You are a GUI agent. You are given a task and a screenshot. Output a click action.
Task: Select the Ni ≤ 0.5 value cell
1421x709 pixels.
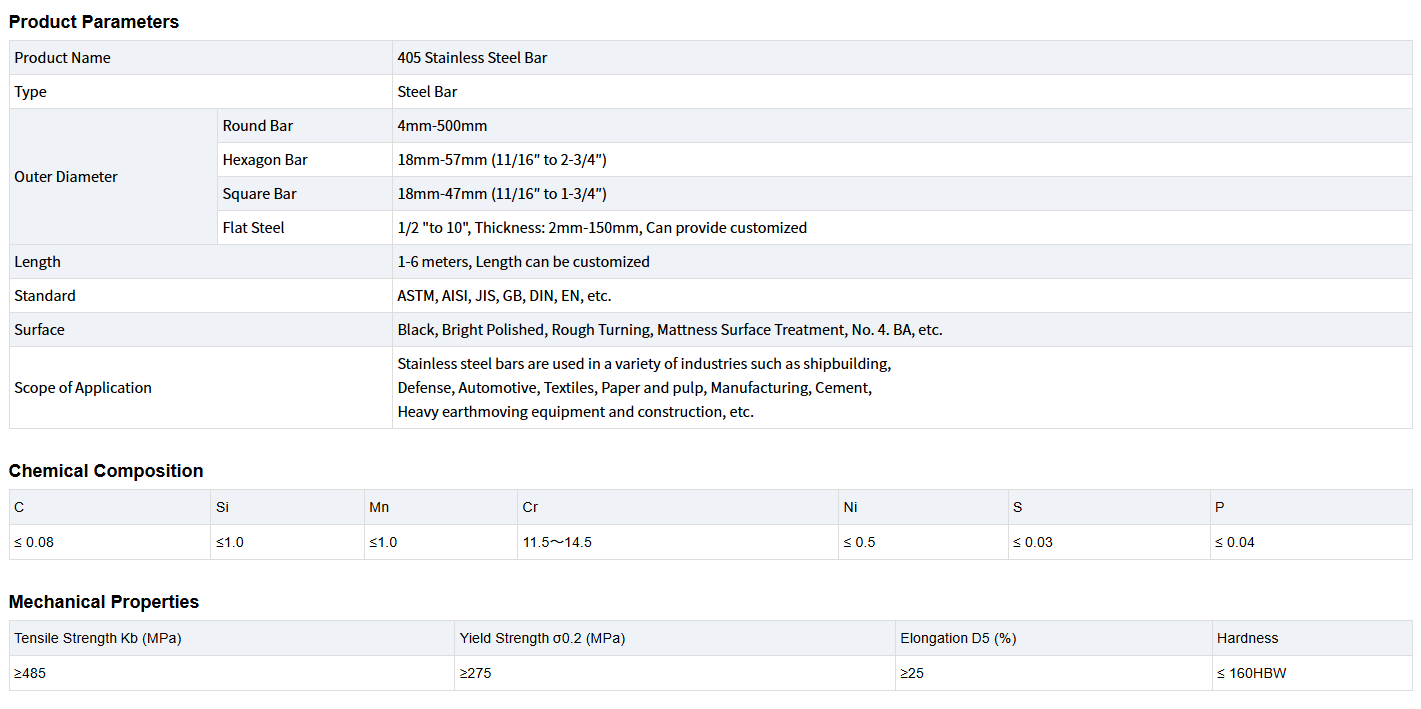tap(859, 542)
